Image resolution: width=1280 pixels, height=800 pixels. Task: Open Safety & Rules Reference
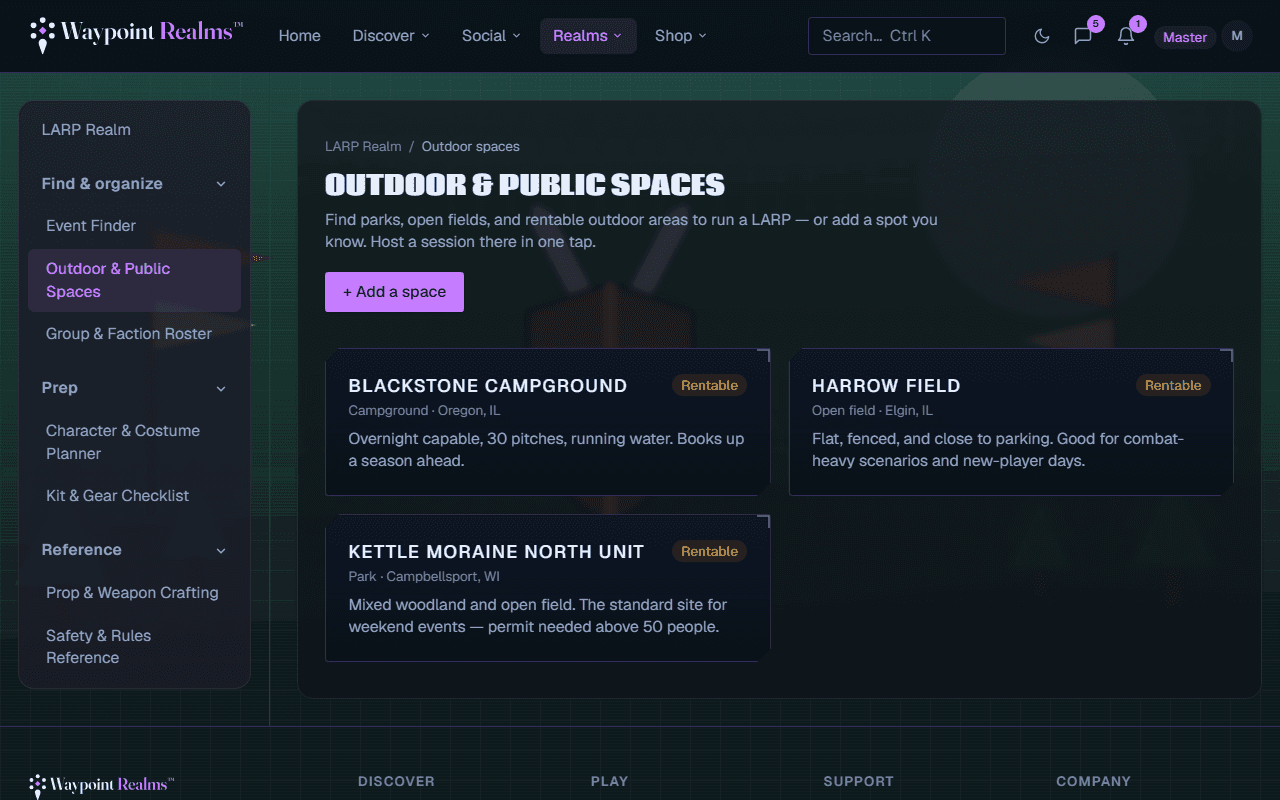134,647
